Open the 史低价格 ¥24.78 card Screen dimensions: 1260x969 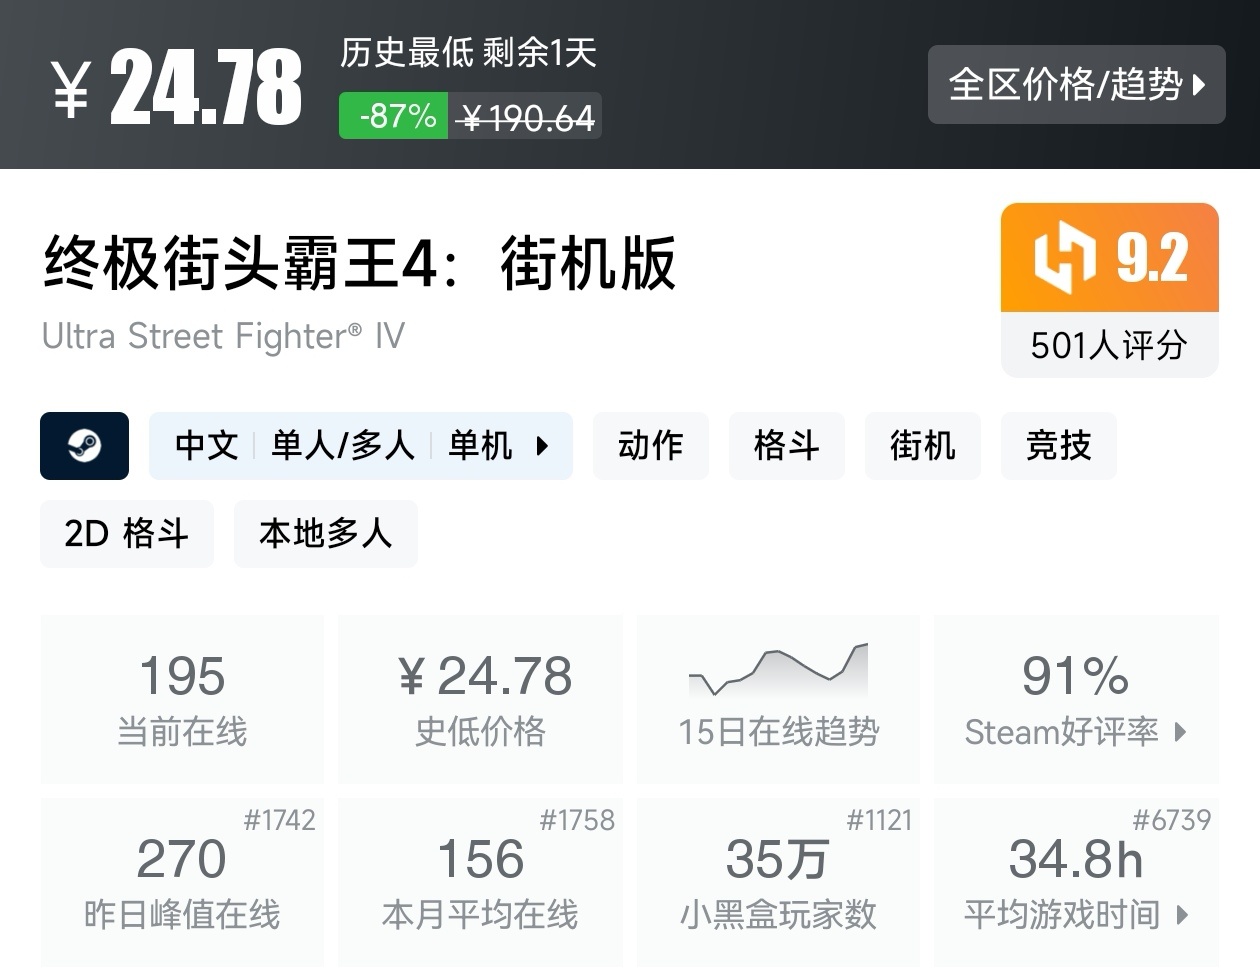(480, 699)
